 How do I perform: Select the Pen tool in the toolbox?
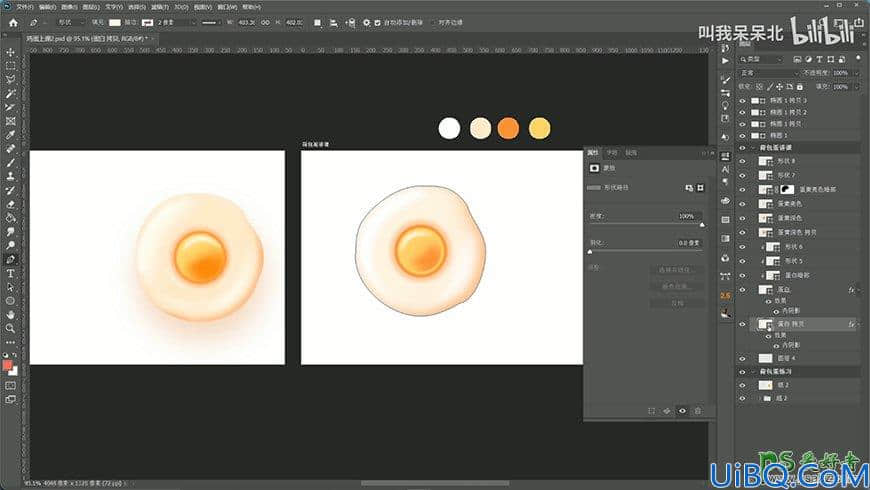click(x=11, y=260)
